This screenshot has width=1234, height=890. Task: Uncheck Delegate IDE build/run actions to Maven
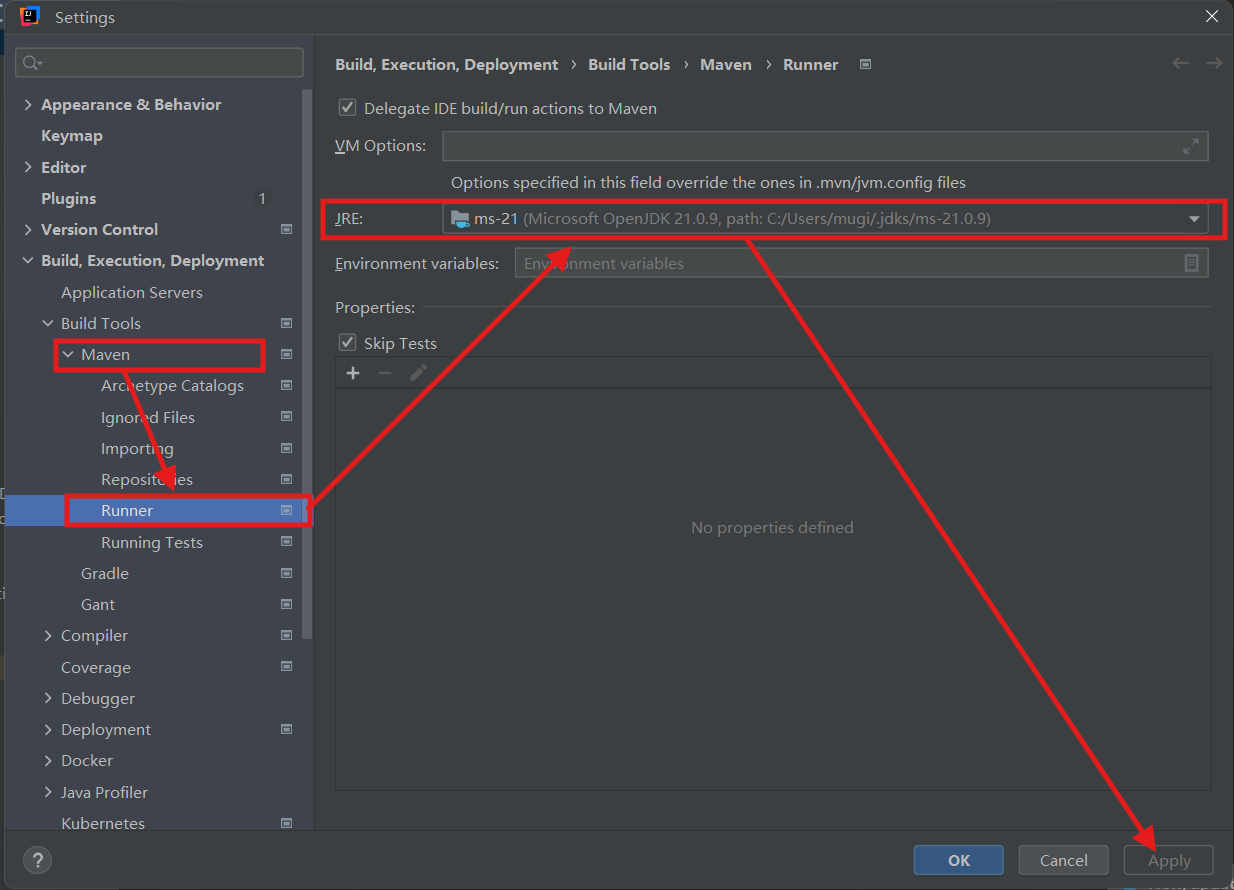348,108
